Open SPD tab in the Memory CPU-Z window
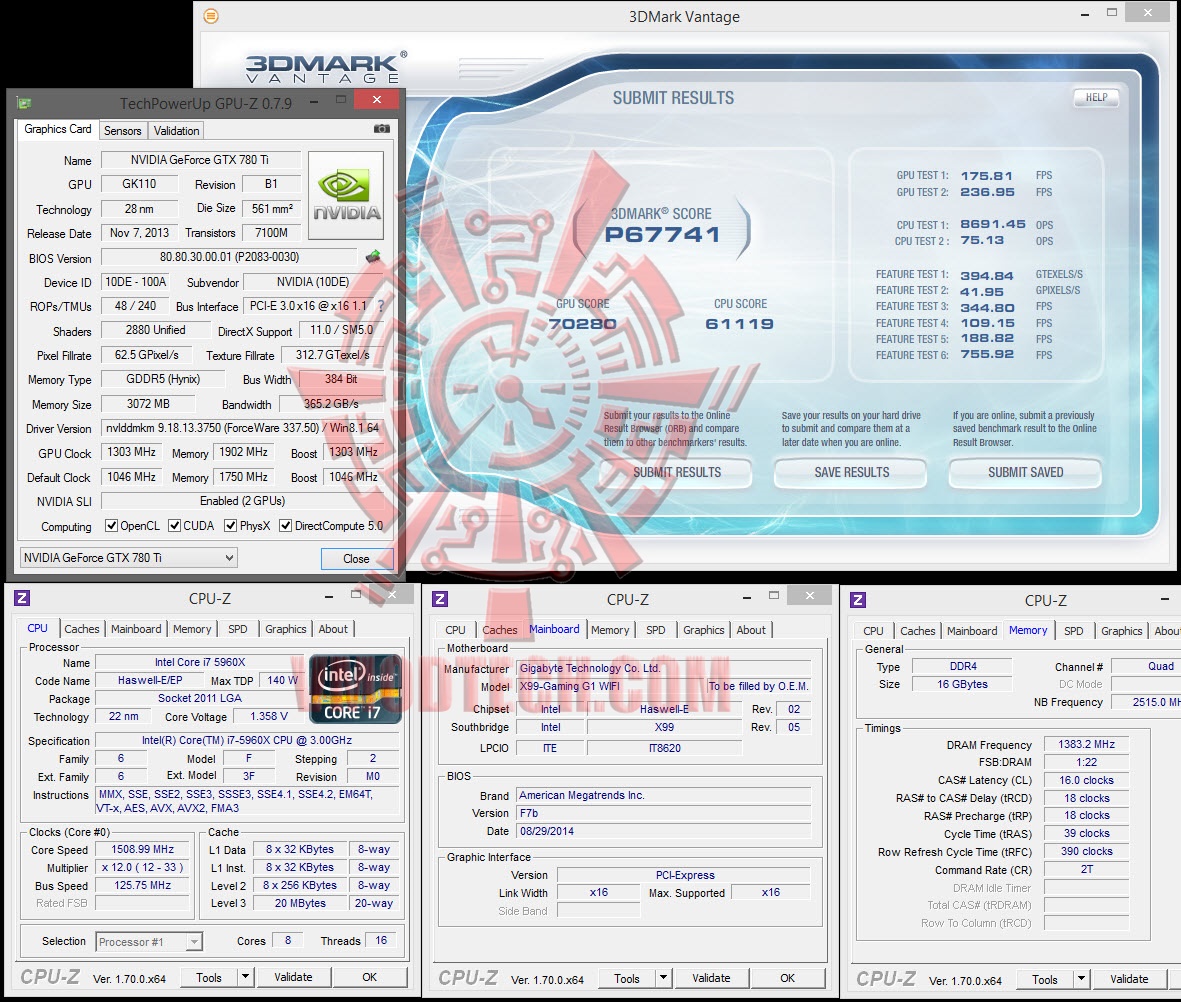The image size is (1181, 1002). (x=1073, y=631)
